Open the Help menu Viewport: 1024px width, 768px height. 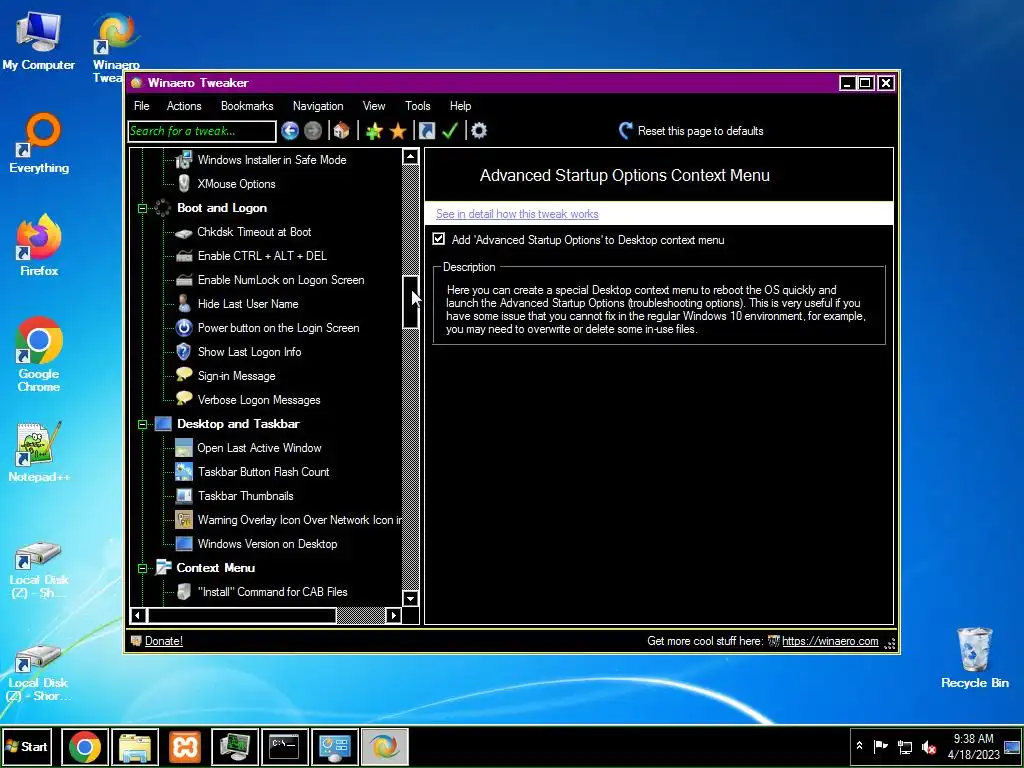coord(460,106)
